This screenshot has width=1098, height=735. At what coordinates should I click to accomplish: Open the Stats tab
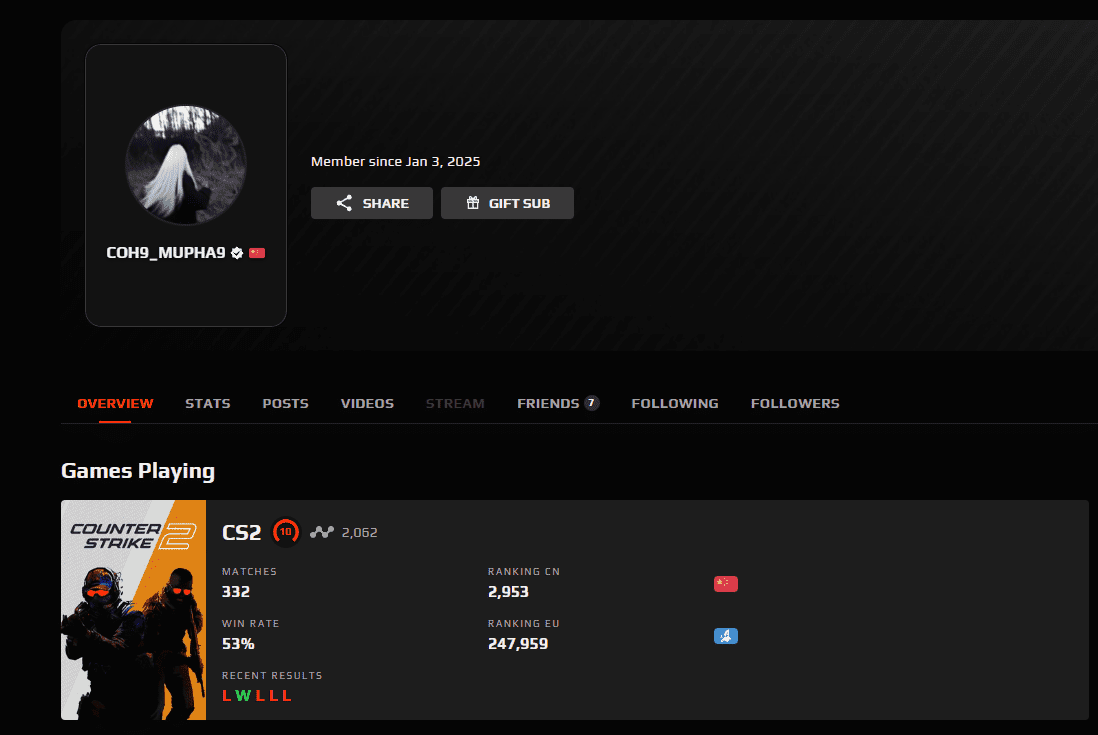(208, 404)
